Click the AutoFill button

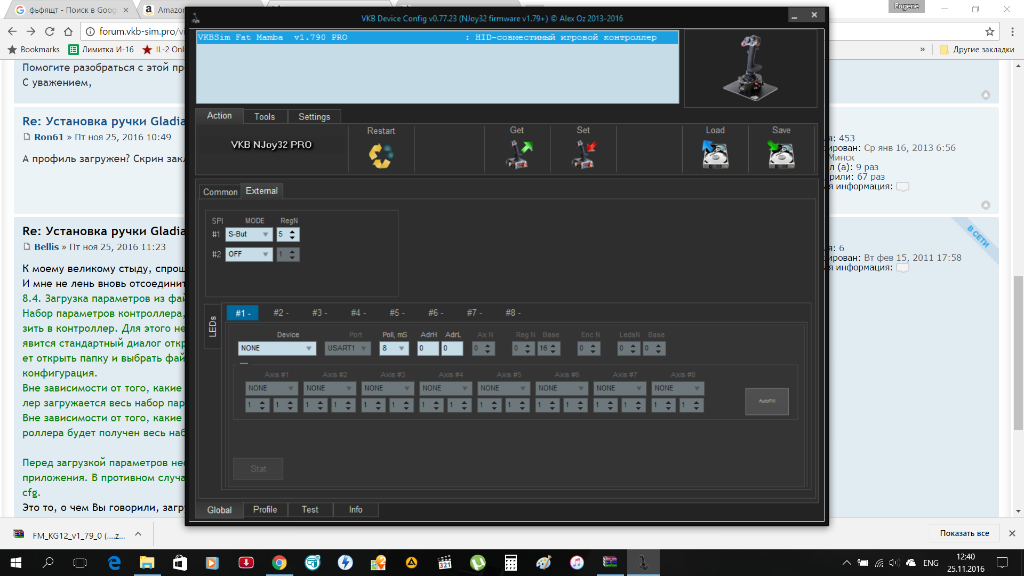[767, 401]
